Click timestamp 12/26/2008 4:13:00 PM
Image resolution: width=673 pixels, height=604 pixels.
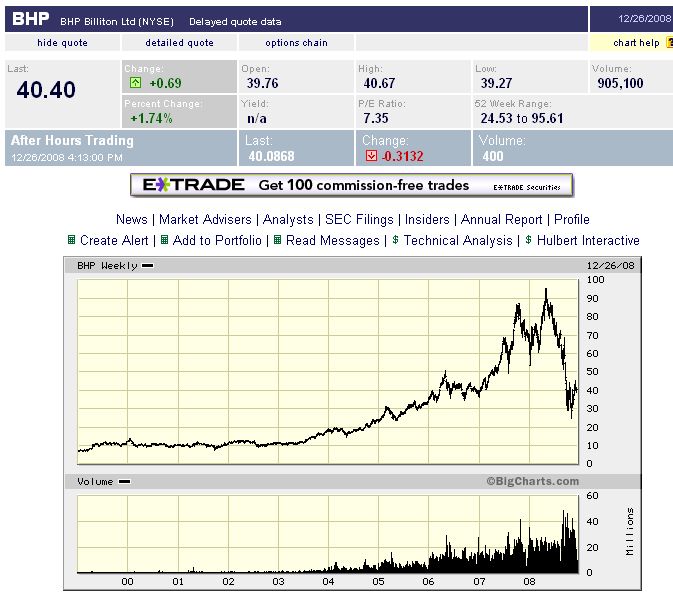67,158
